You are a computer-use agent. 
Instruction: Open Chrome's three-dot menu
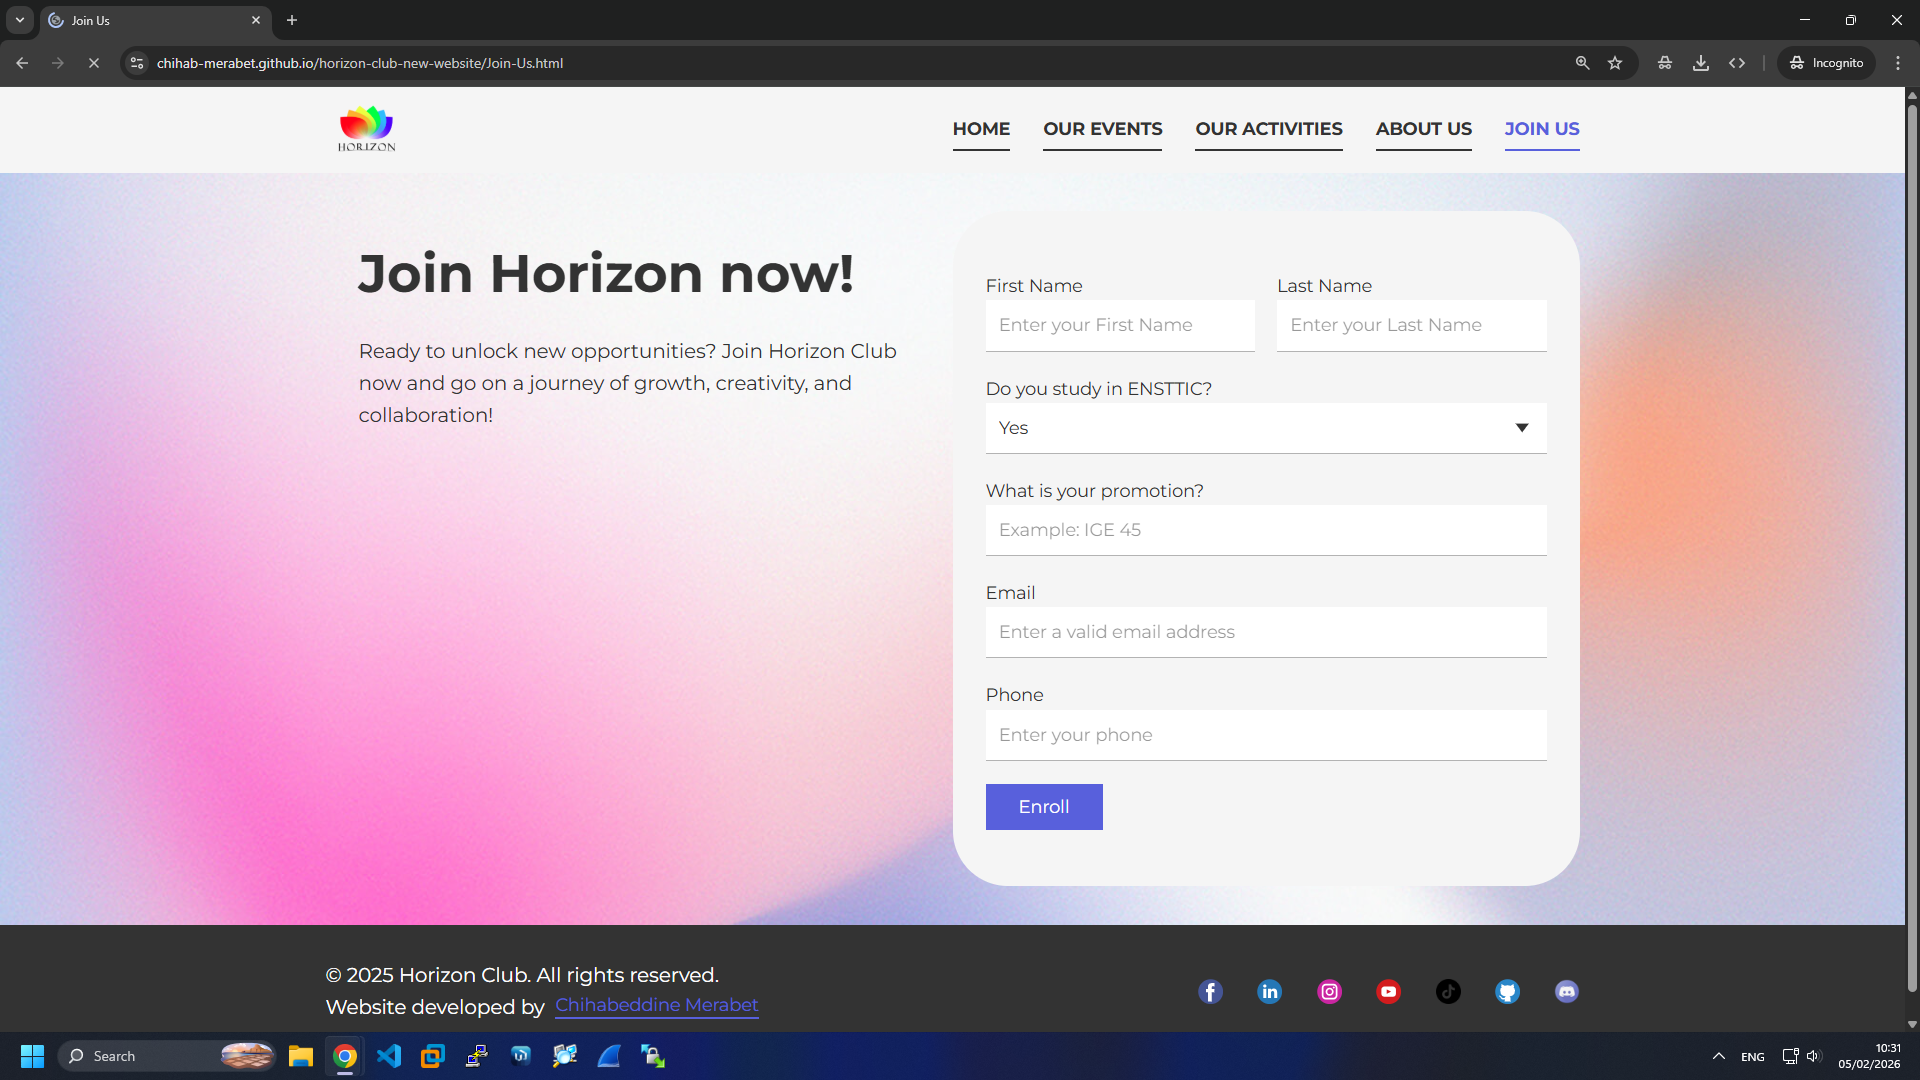[1898, 62]
